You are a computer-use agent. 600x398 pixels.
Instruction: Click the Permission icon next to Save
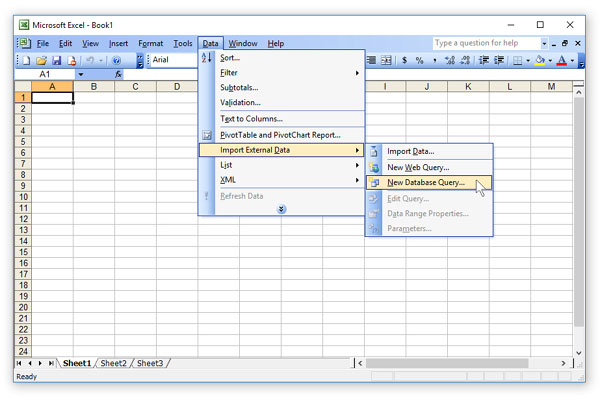click(x=72, y=60)
